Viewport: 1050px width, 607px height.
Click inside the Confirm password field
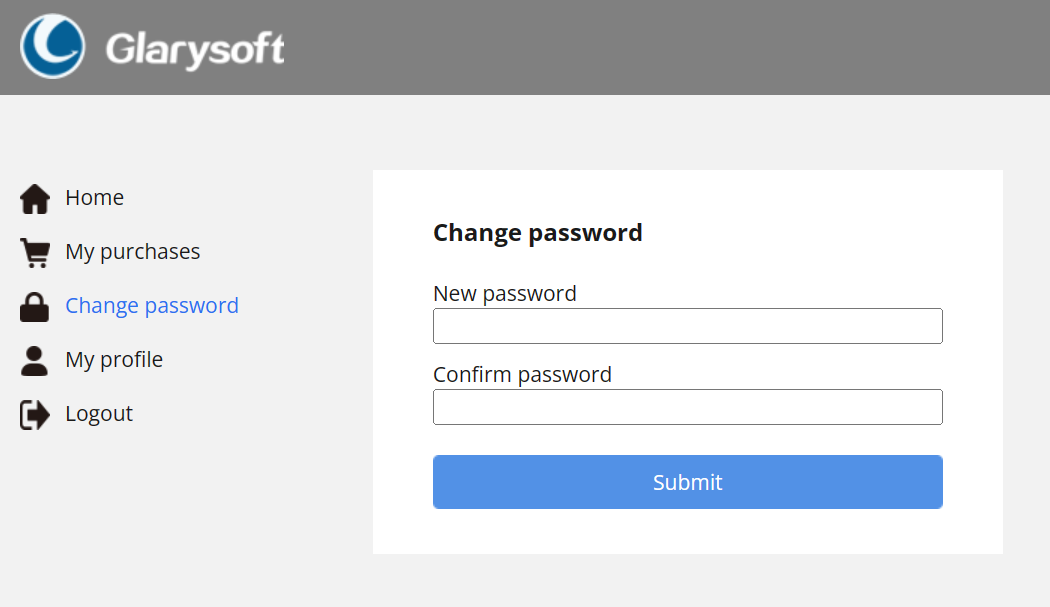pos(687,406)
